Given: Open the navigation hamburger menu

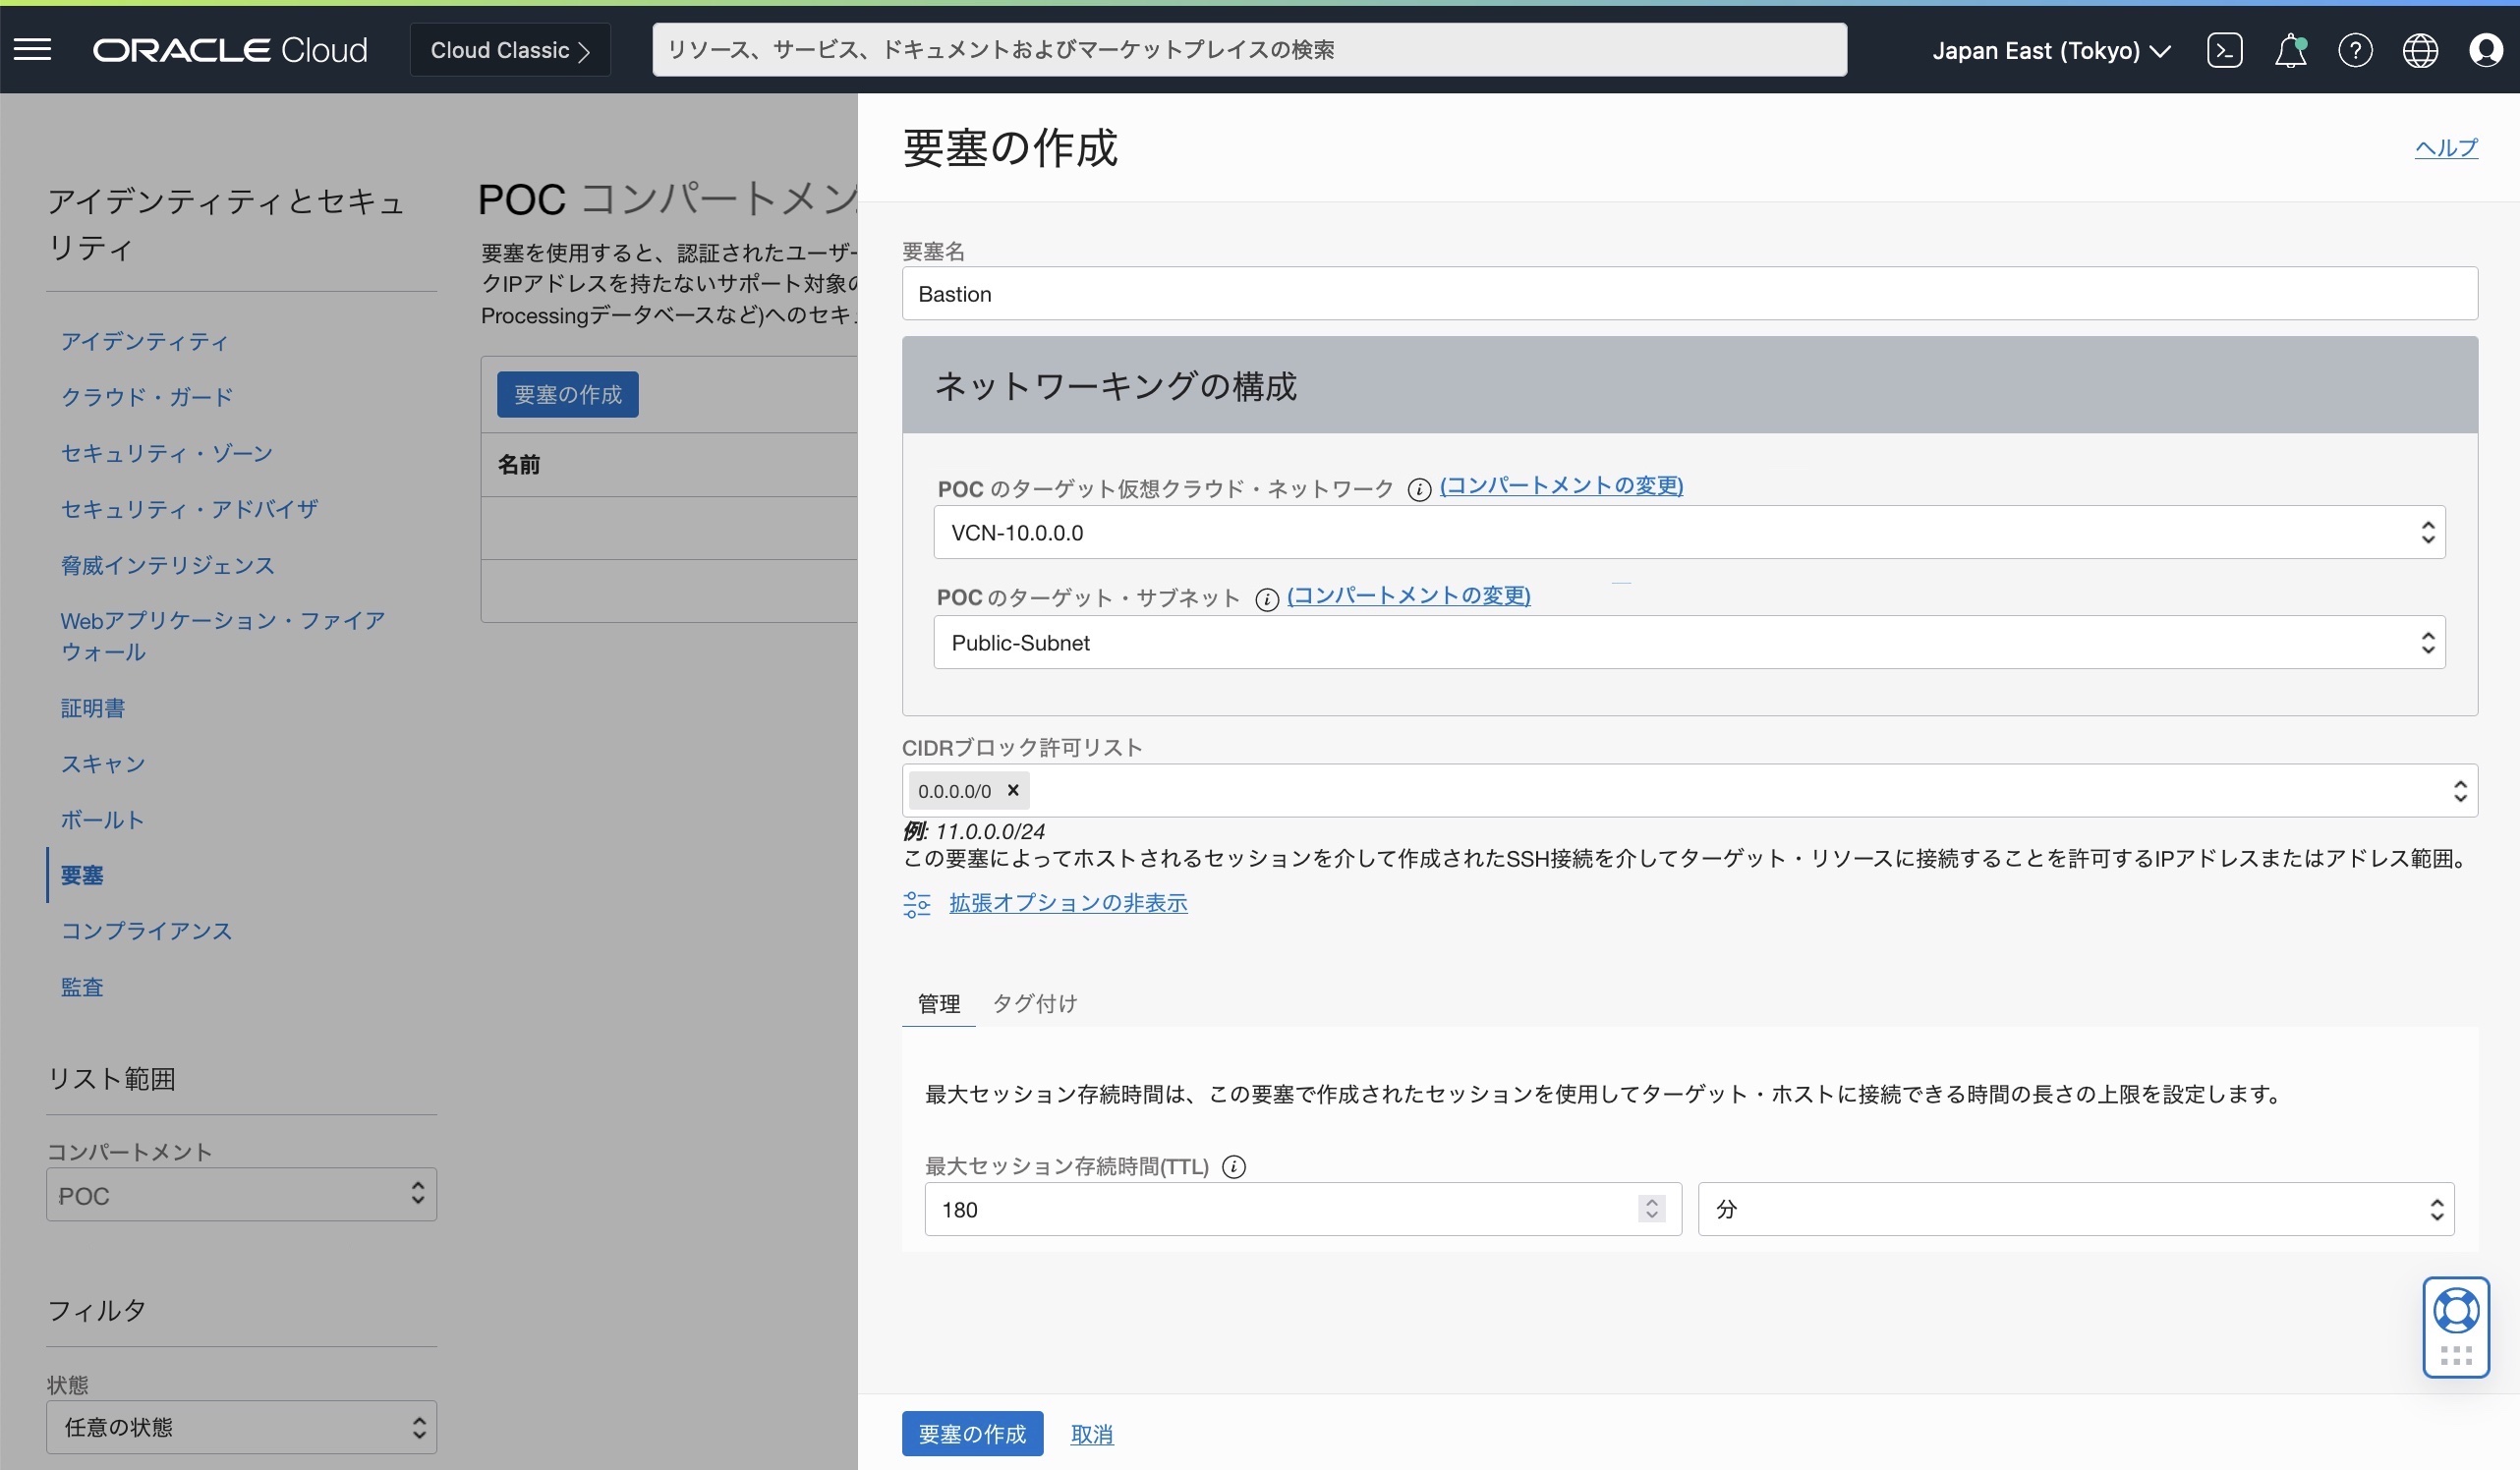Looking at the screenshot, I should 33,49.
